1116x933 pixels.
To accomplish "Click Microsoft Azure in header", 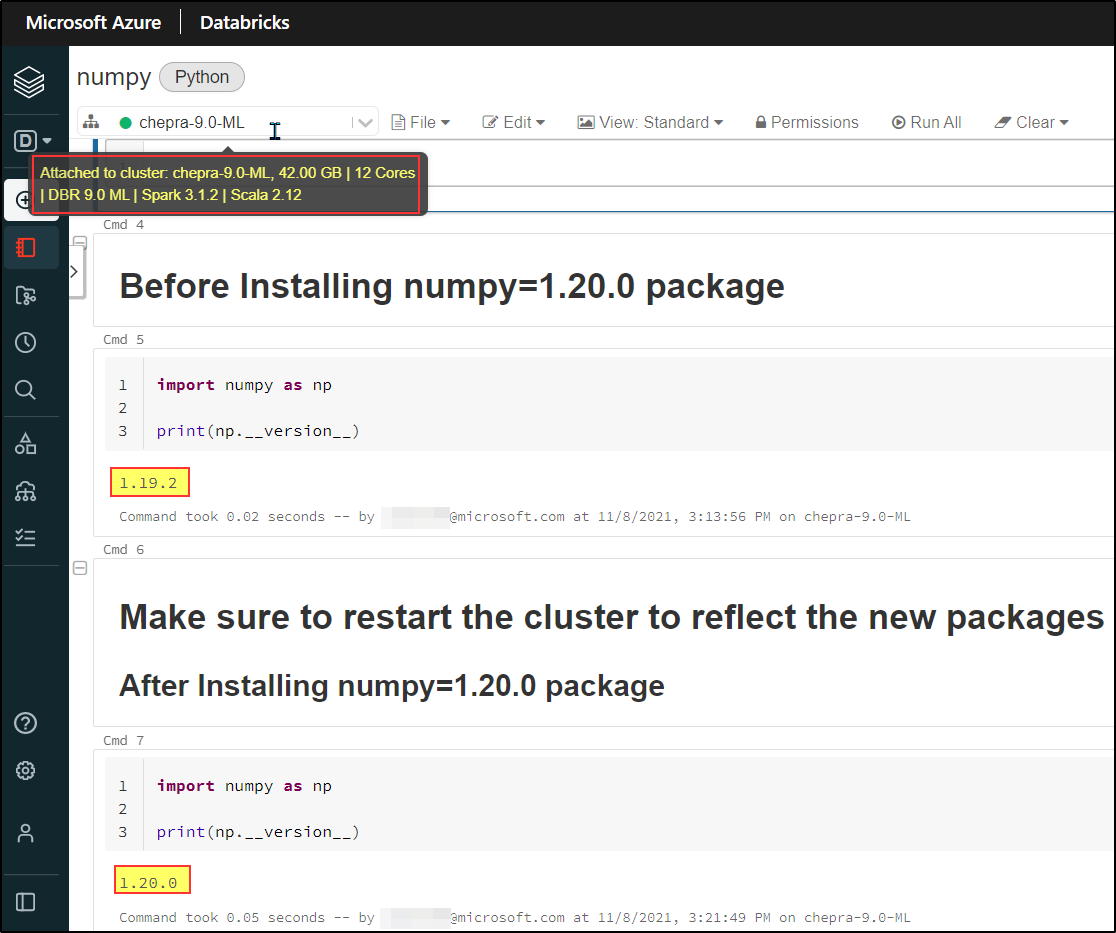I will pyautogui.click(x=93, y=23).
